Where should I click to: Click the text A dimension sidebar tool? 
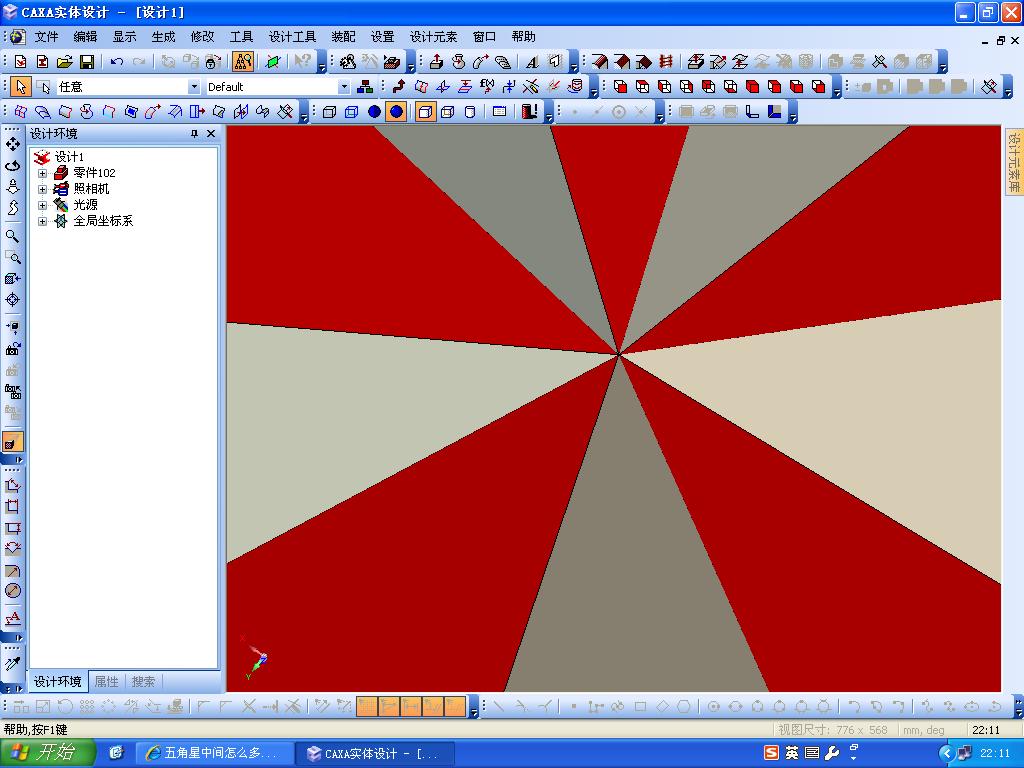pyautogui.click(x=12, y=617)
